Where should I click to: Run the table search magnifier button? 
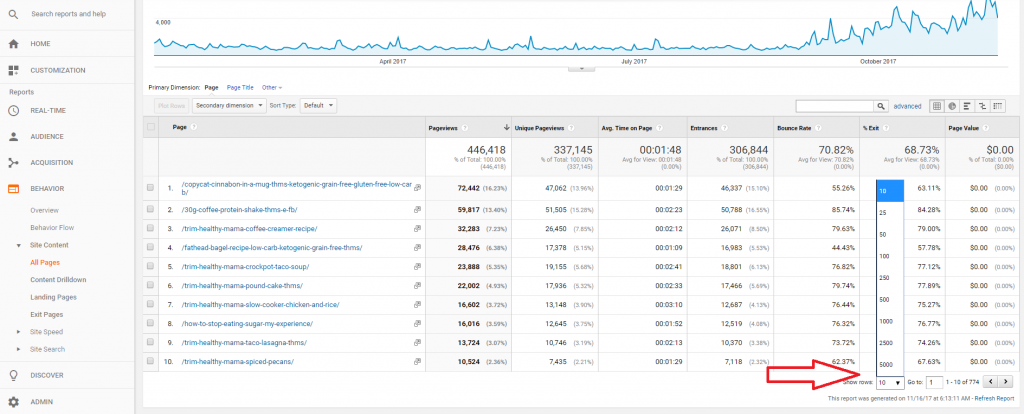(x=882, y=106)
